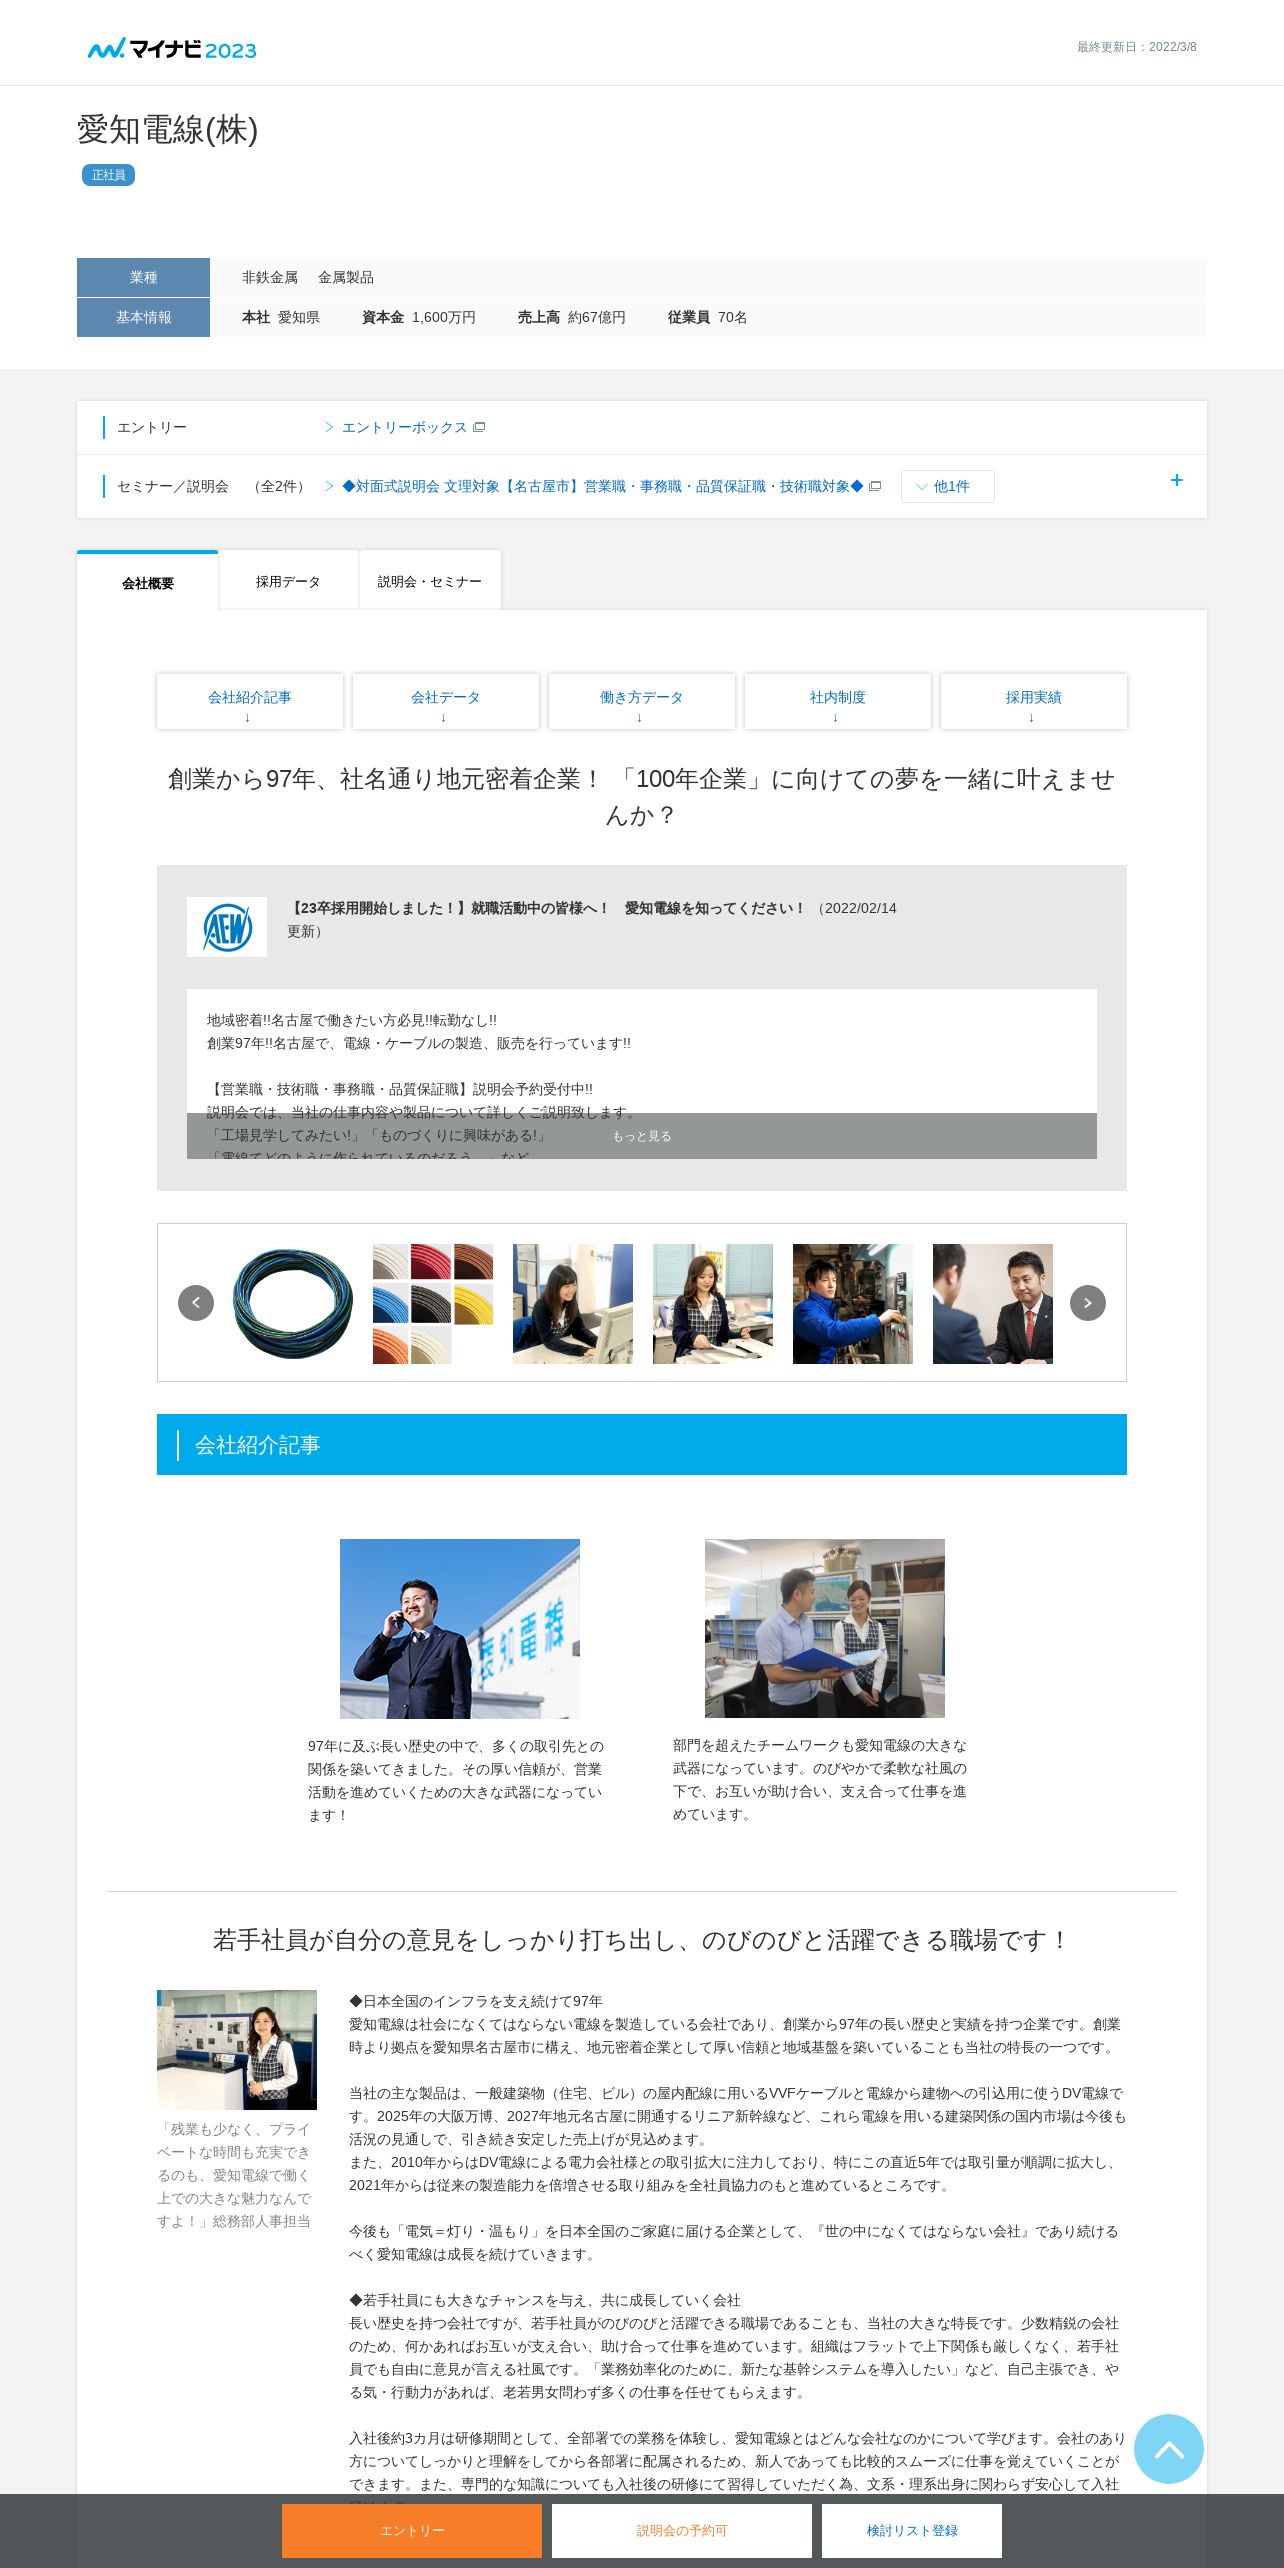Expand seminar section with plus icon

click(x=1176, y=480)
